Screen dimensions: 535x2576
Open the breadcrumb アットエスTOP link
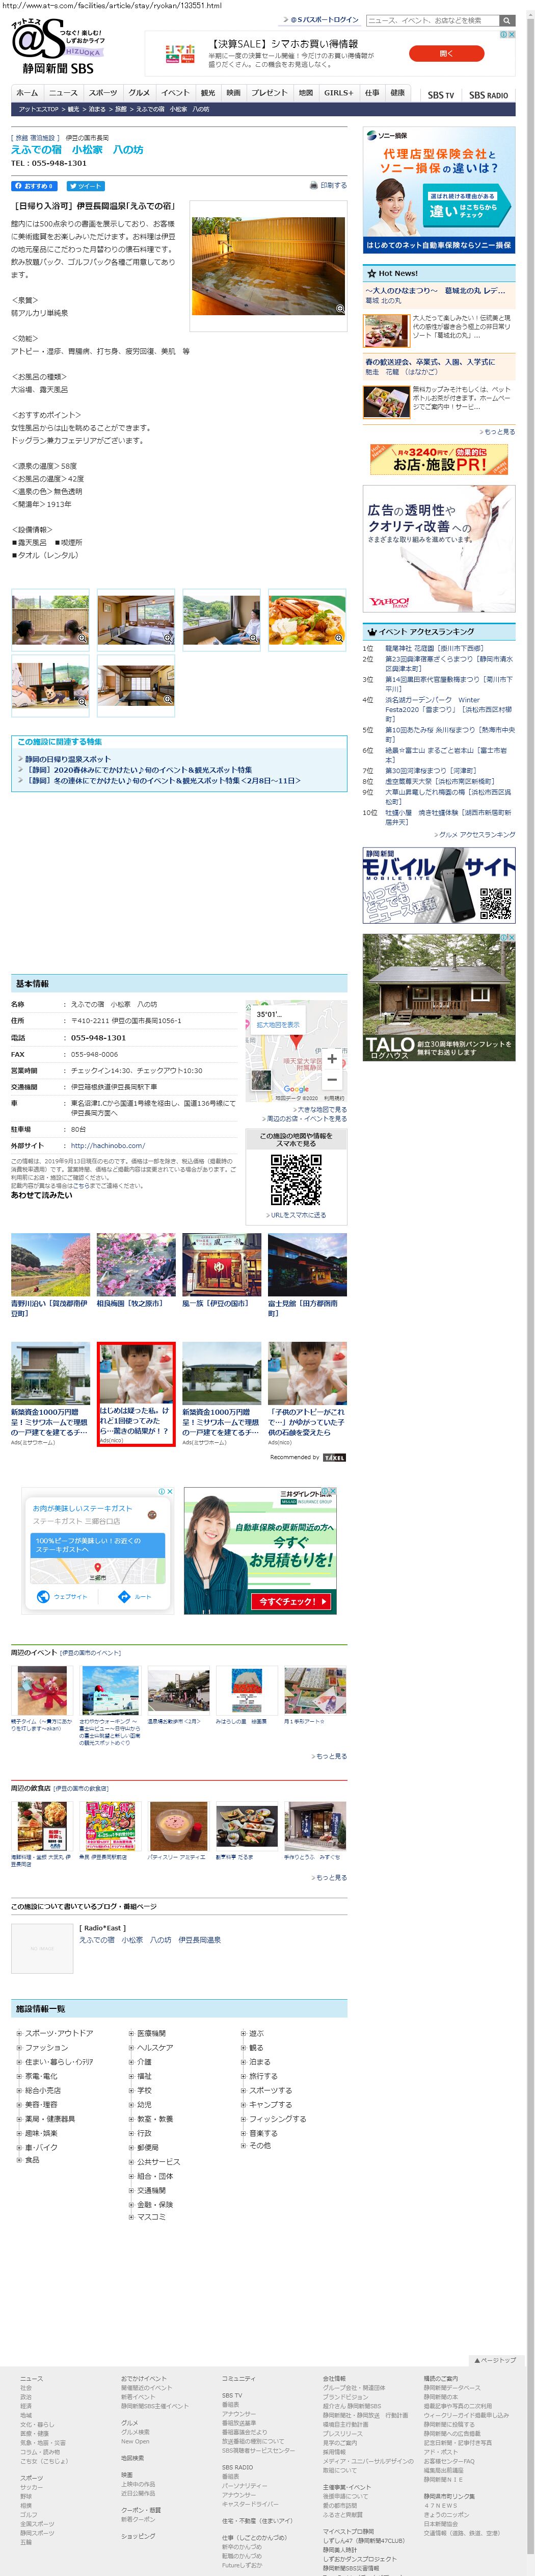click(x=38, y=109)
